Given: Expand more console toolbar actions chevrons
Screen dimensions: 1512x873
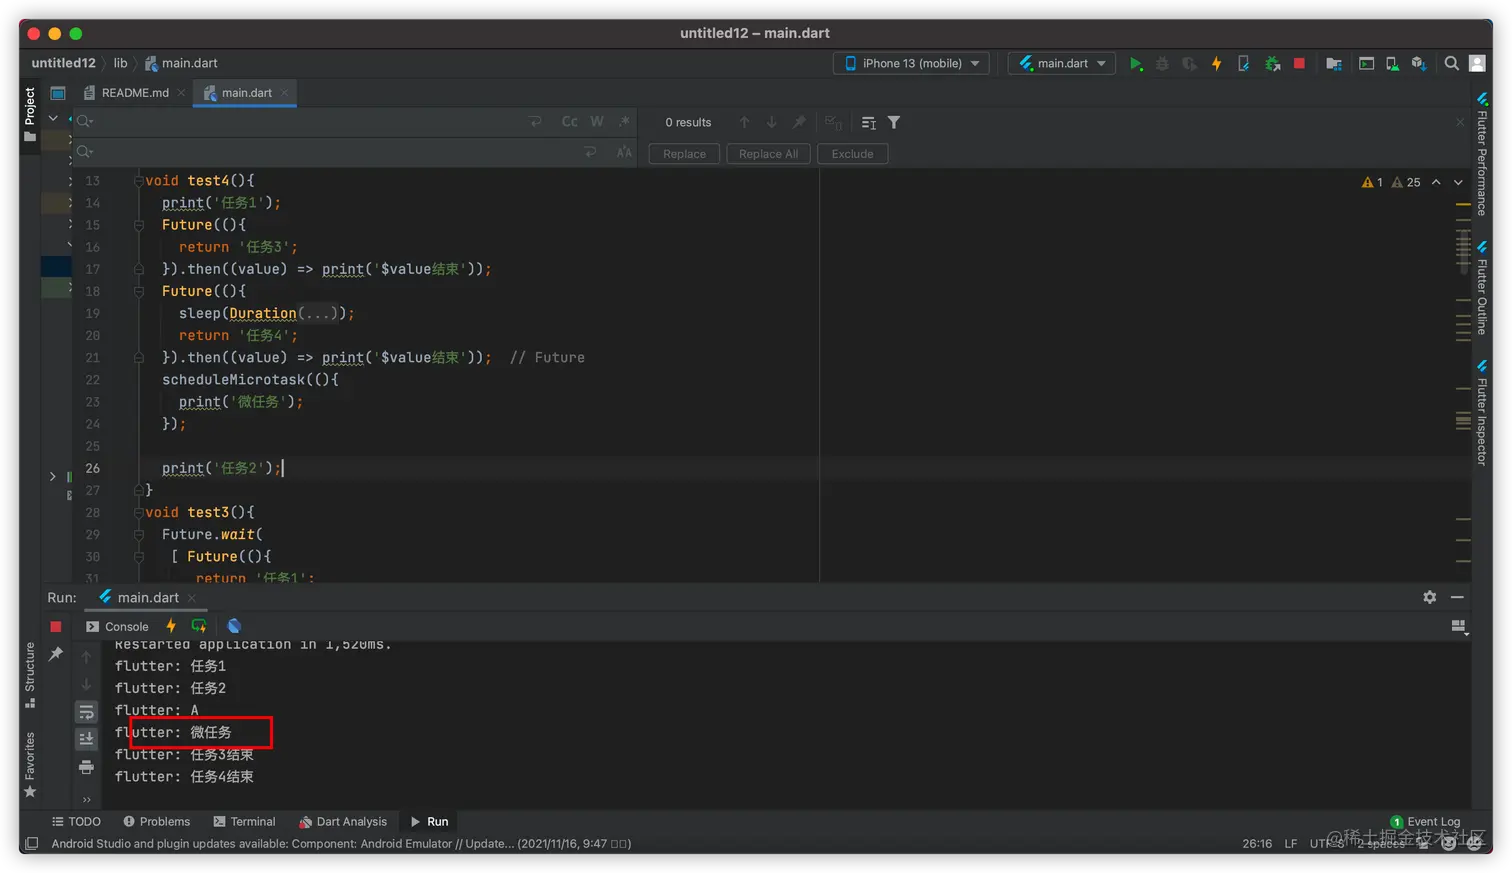Looking at the screenshot, I should [x=86, y=799].
